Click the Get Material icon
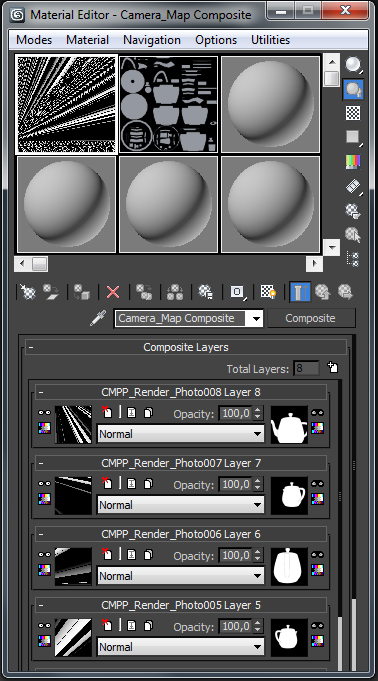 pyautogui.click(x=28, y=291)
